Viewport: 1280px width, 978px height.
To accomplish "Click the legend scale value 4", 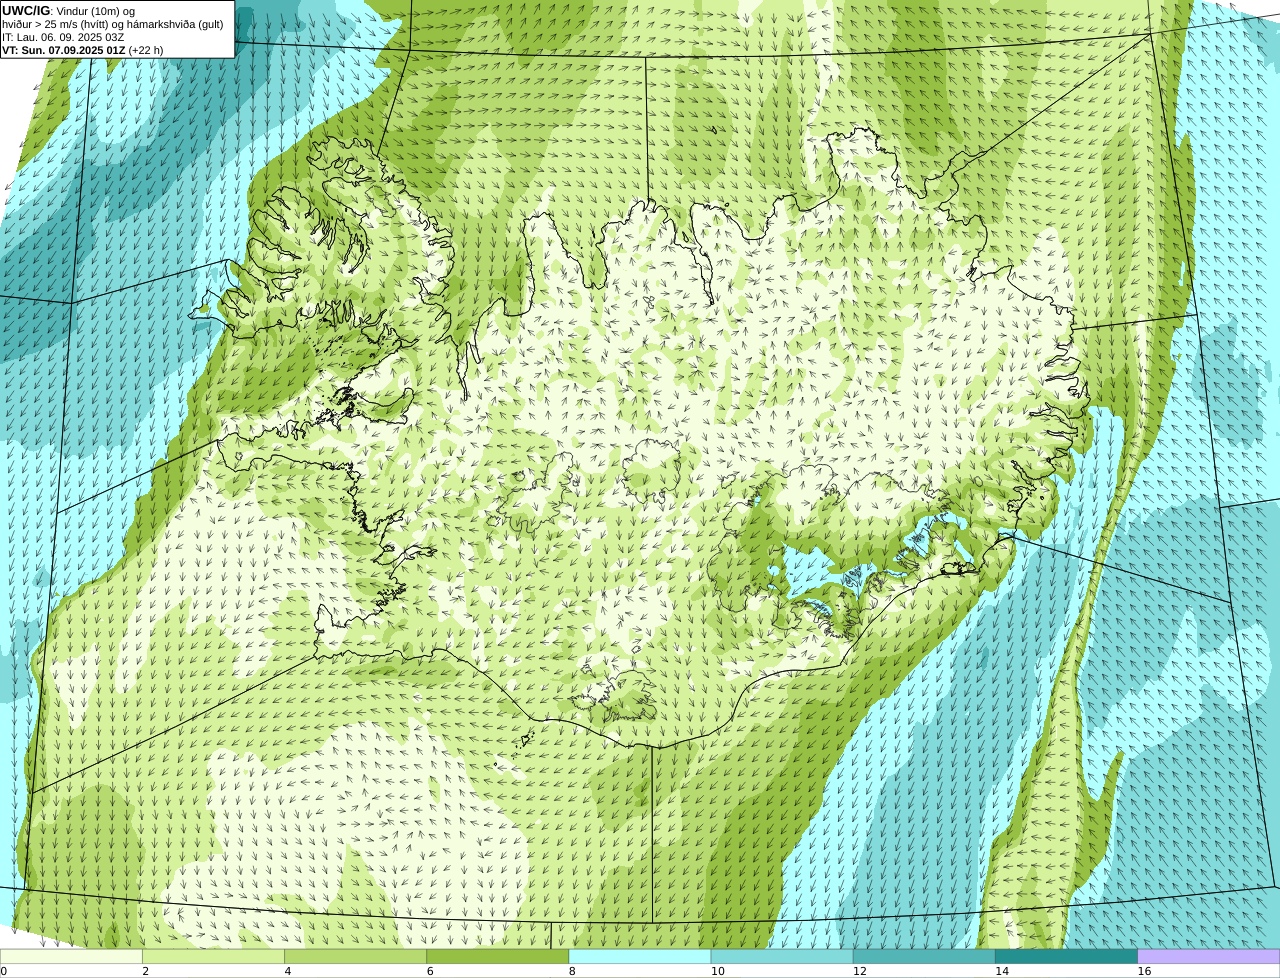I will (x=287, y=971).
